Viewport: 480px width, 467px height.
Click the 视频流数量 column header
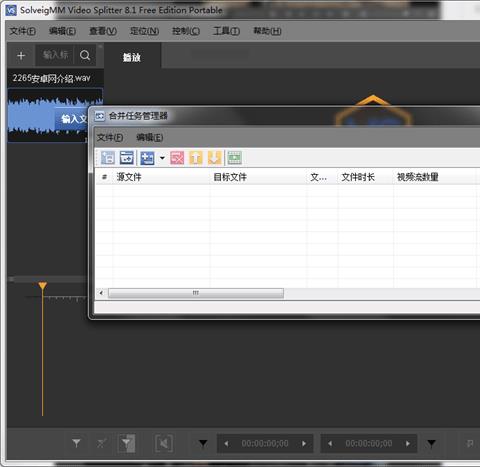click(434, 177)
